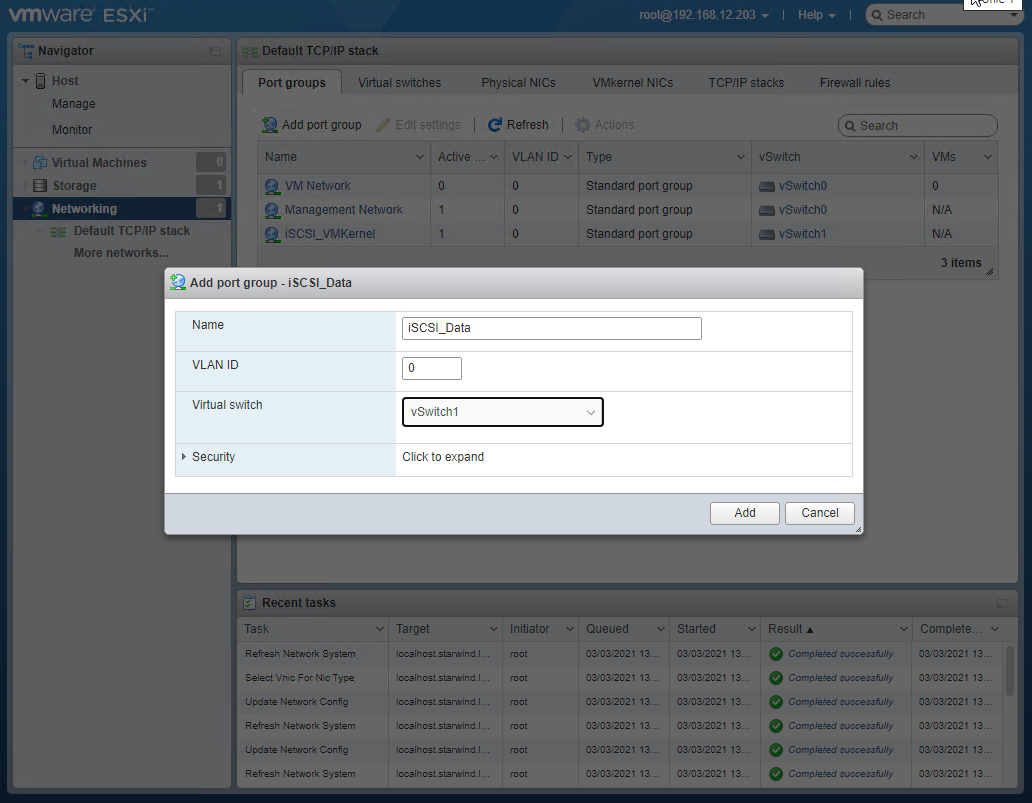
Task: Select Manage in the Navigator
Action: click(x=74, y=104)
